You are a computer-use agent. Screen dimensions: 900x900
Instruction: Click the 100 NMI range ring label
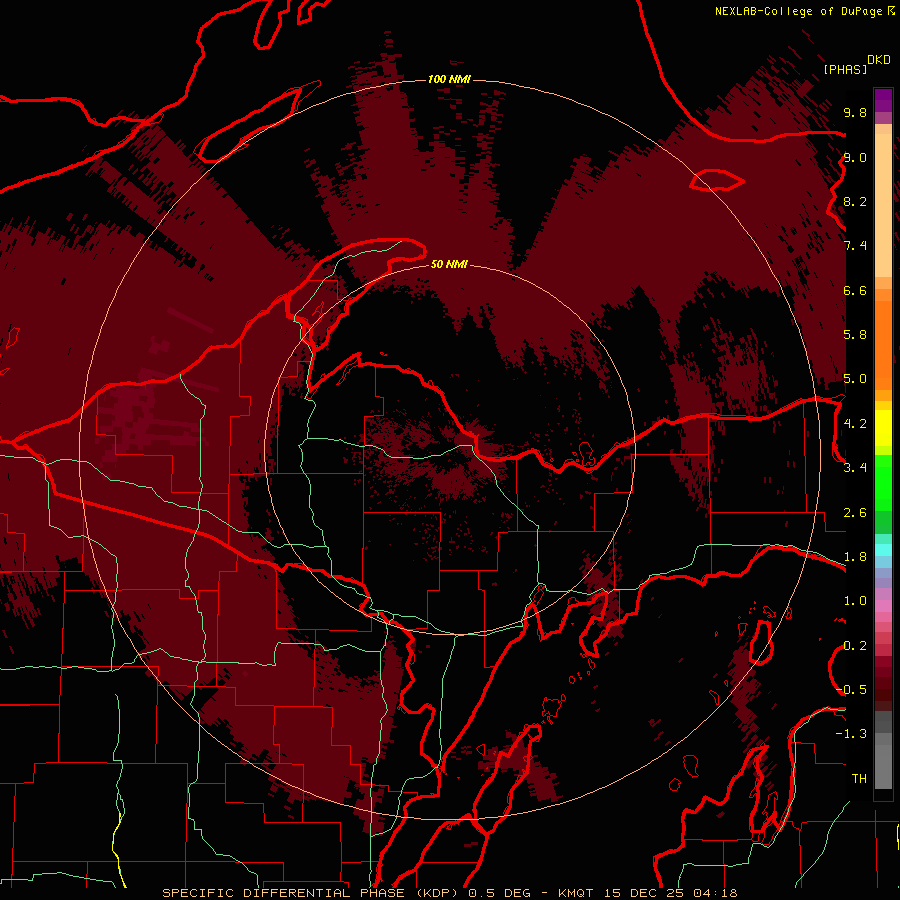click(449, 79)
